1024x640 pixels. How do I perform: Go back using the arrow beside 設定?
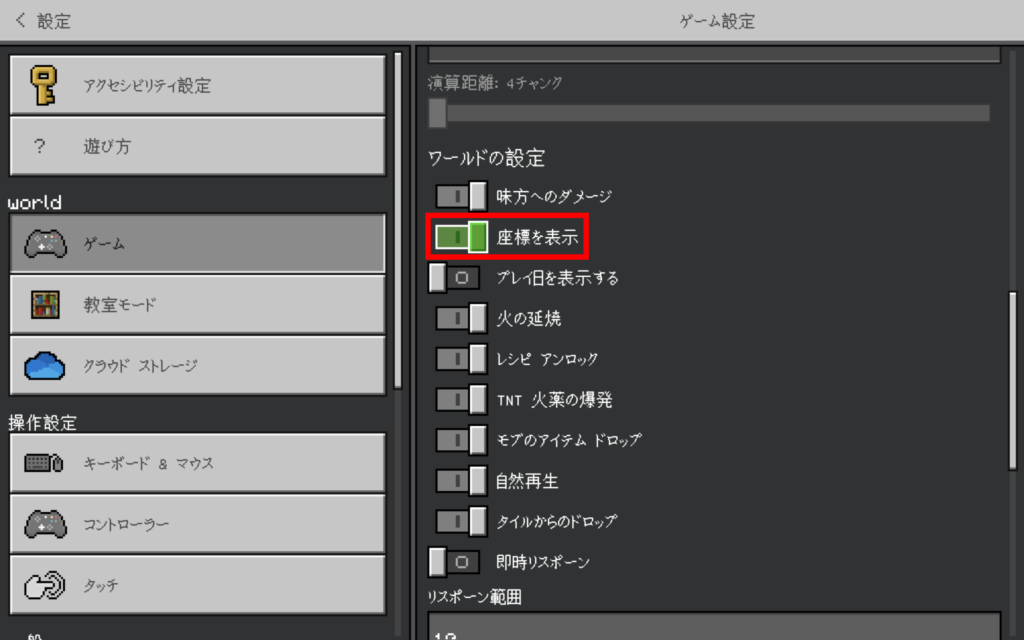coord(21,20)
